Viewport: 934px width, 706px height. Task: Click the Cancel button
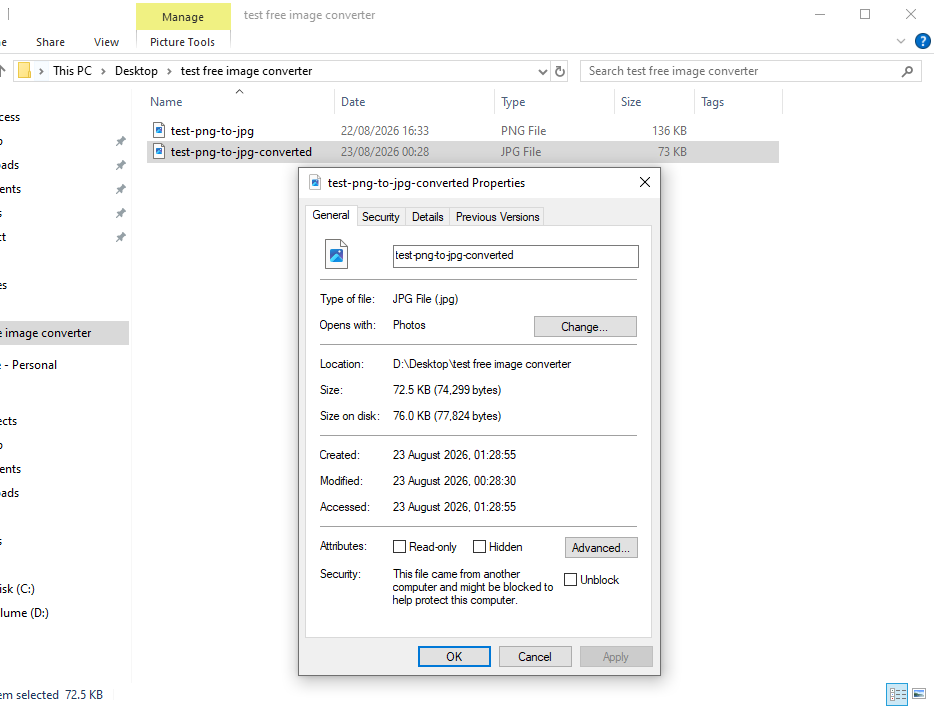(x=535, y=657)
